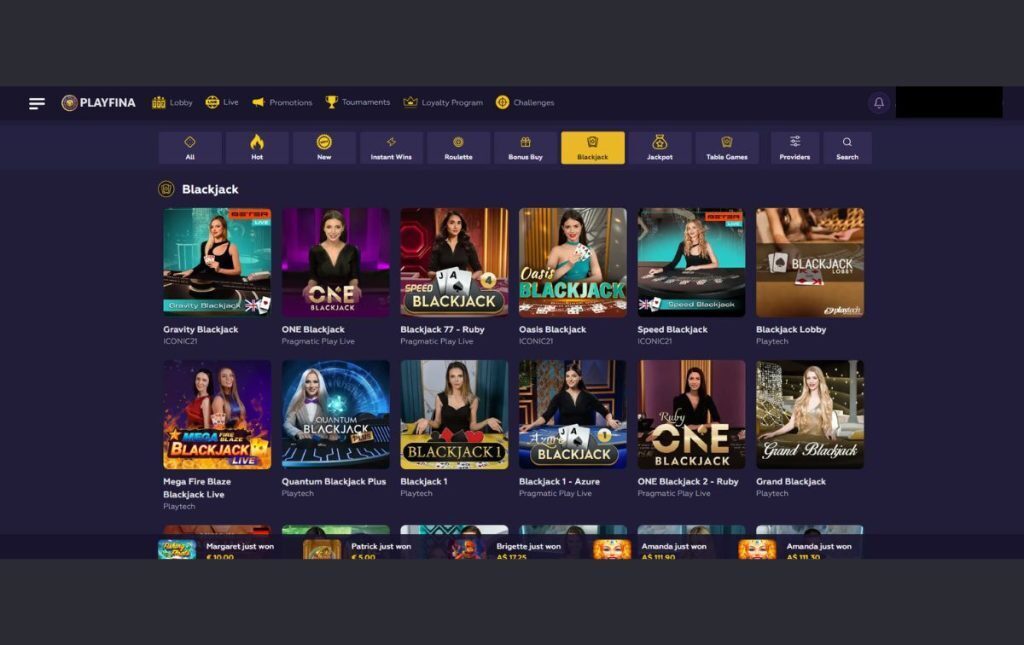
Task: Go to Lobby in top navigation
Action: (172, 102)
